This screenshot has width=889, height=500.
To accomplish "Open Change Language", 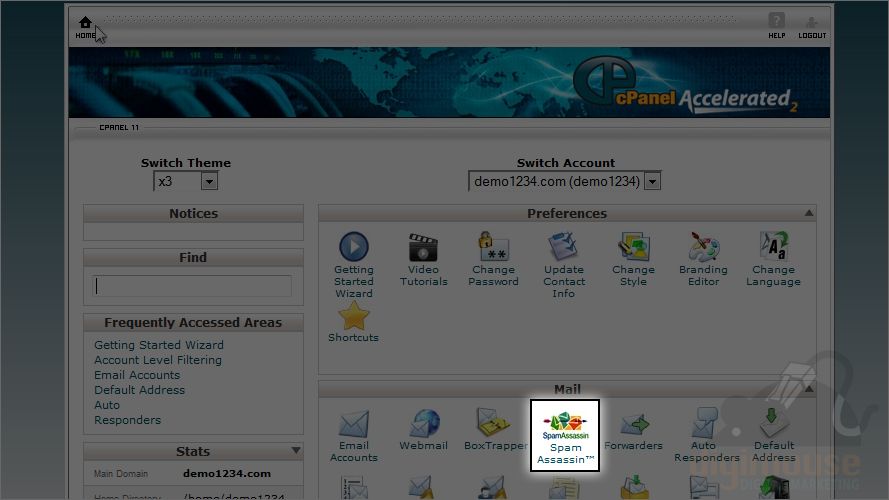I will tap(773, 260).
